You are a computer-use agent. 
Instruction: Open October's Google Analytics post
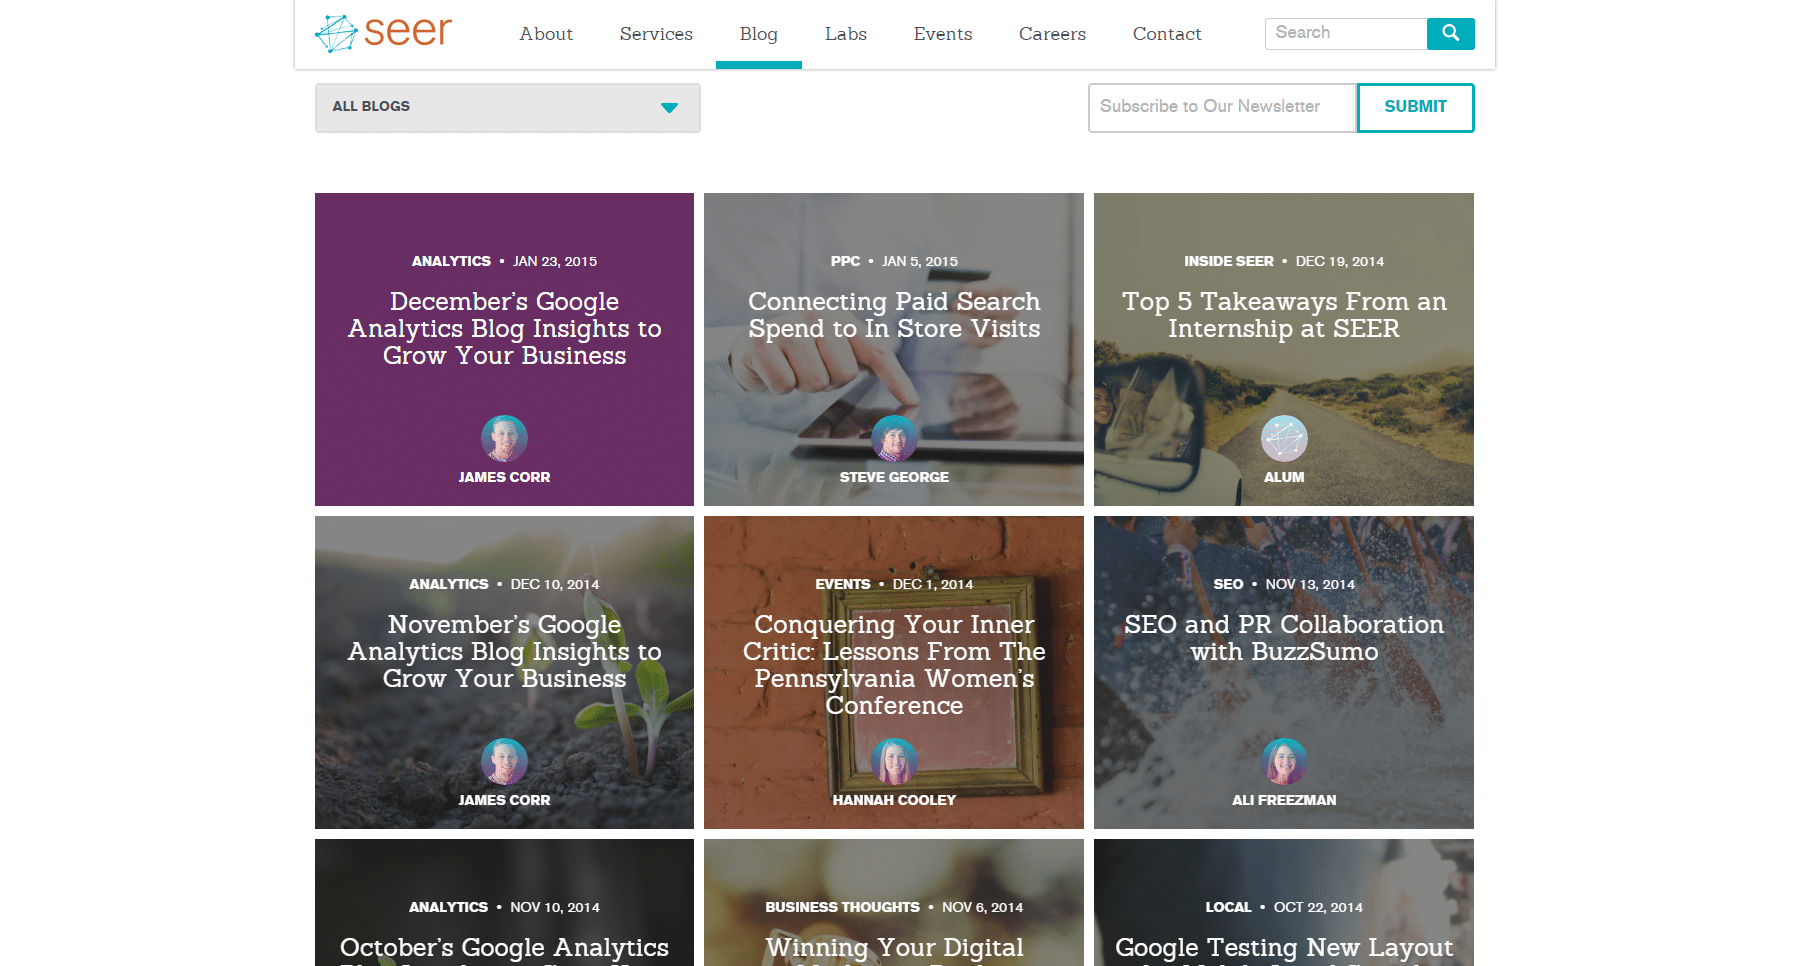coord(504,949)
